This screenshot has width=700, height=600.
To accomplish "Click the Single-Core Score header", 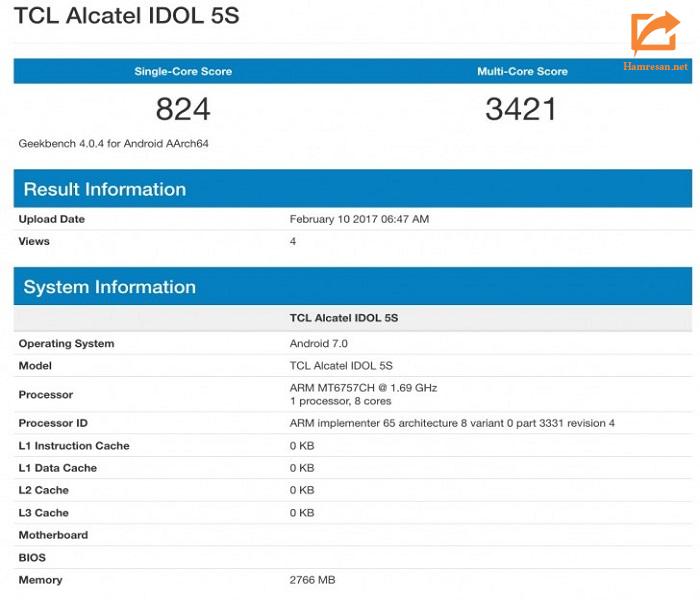I will coord(183,71).
